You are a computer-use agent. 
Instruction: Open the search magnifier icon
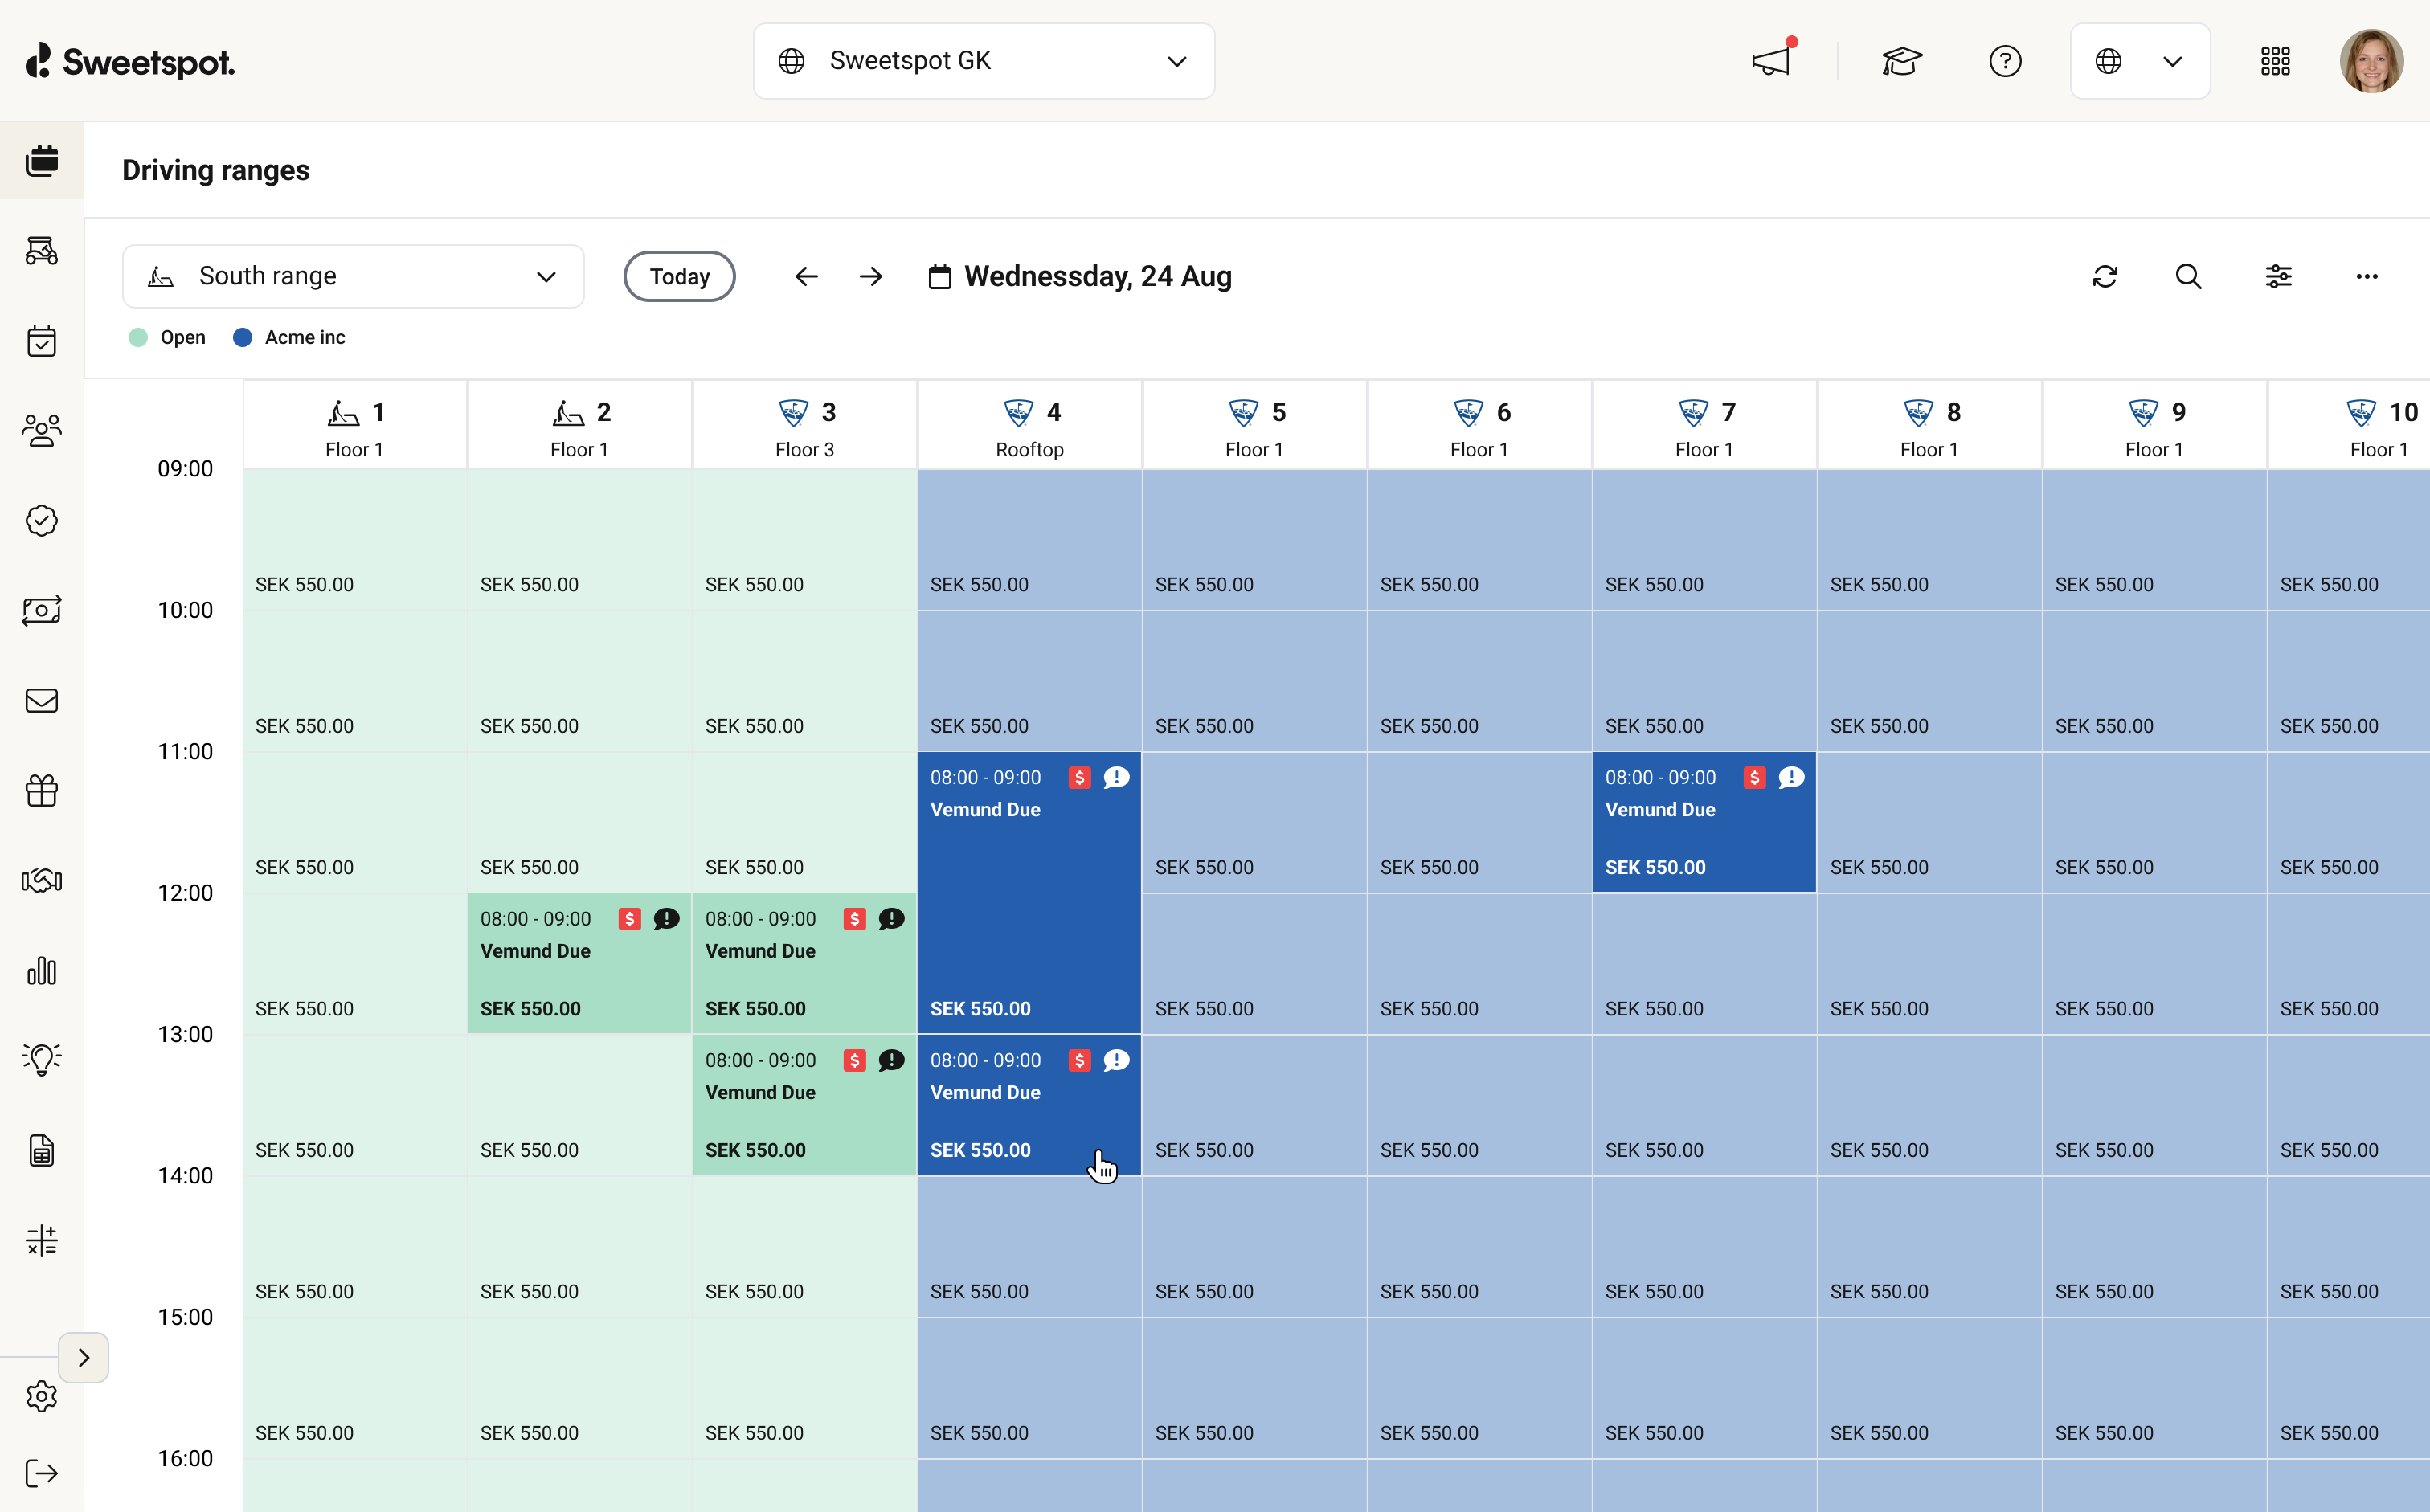pos(2189,276)
